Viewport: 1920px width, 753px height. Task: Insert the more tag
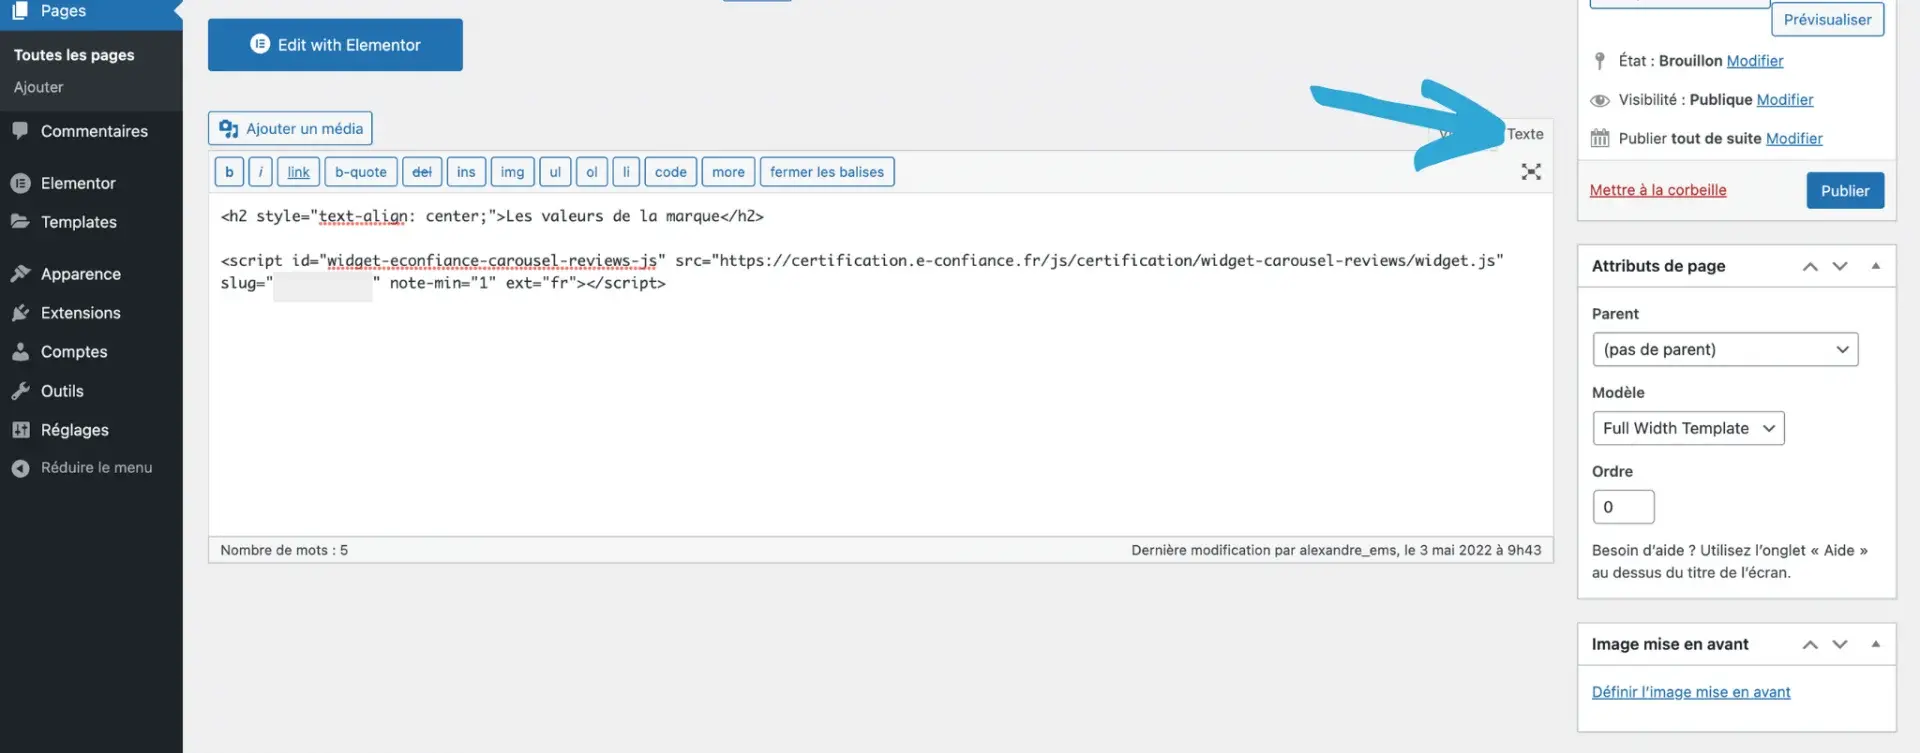tap(728, 172)
